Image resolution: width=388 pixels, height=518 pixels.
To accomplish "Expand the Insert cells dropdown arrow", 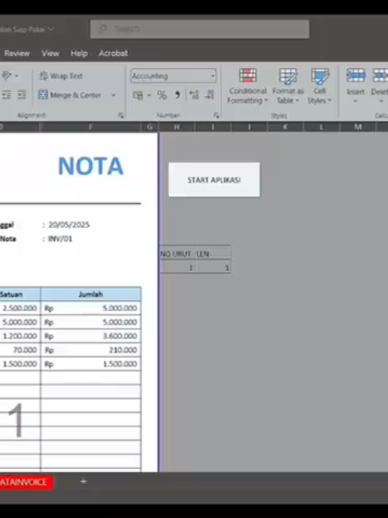I will click(356, 101).
